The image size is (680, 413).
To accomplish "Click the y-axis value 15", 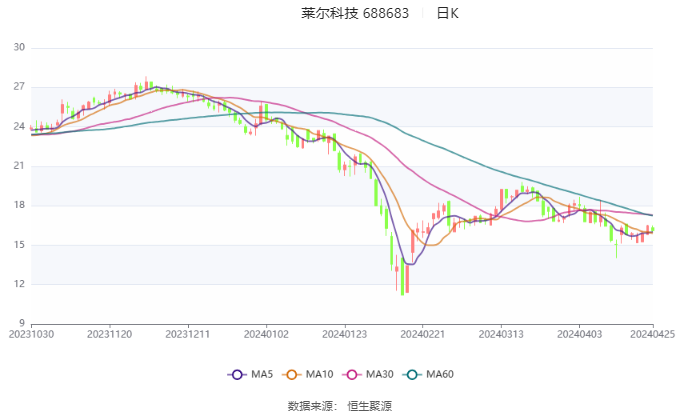I will click(19, 245).
